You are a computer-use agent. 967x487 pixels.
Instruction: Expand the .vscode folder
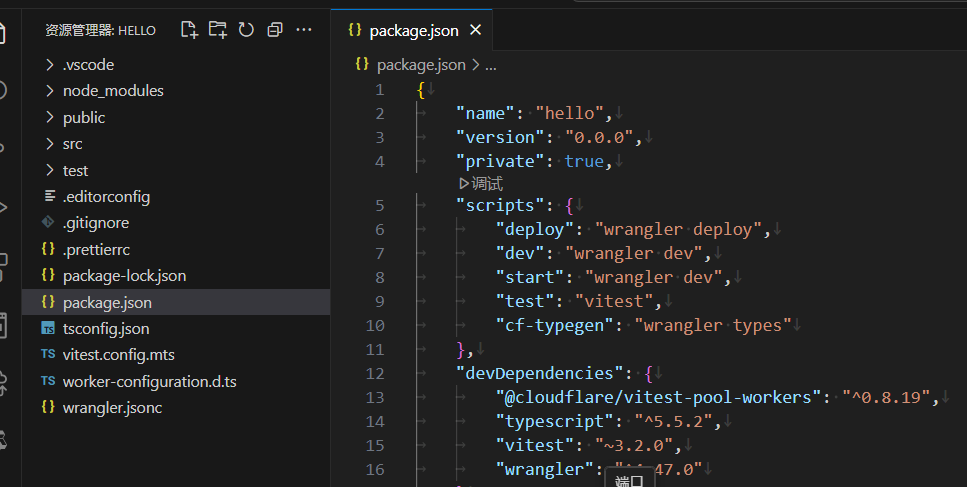click(88, 65)
